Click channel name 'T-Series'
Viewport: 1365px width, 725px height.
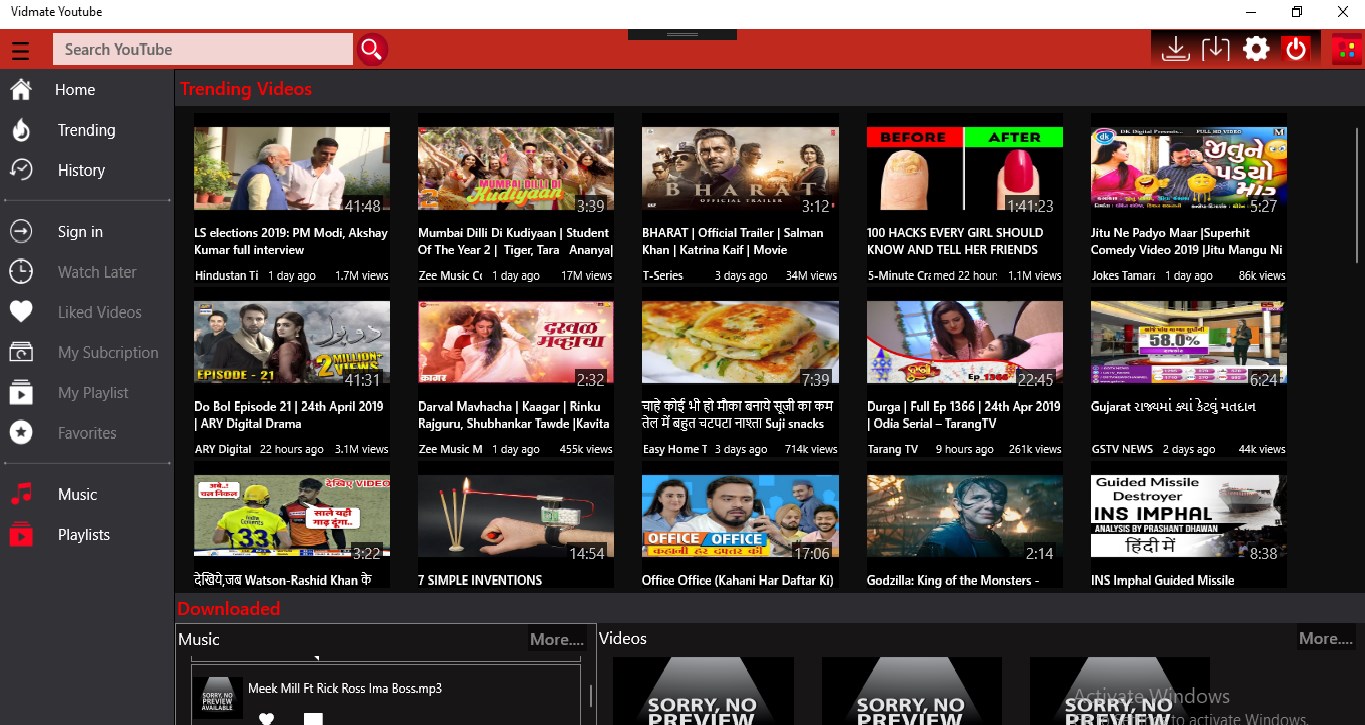pyautogui.click(x=663, y=275)
